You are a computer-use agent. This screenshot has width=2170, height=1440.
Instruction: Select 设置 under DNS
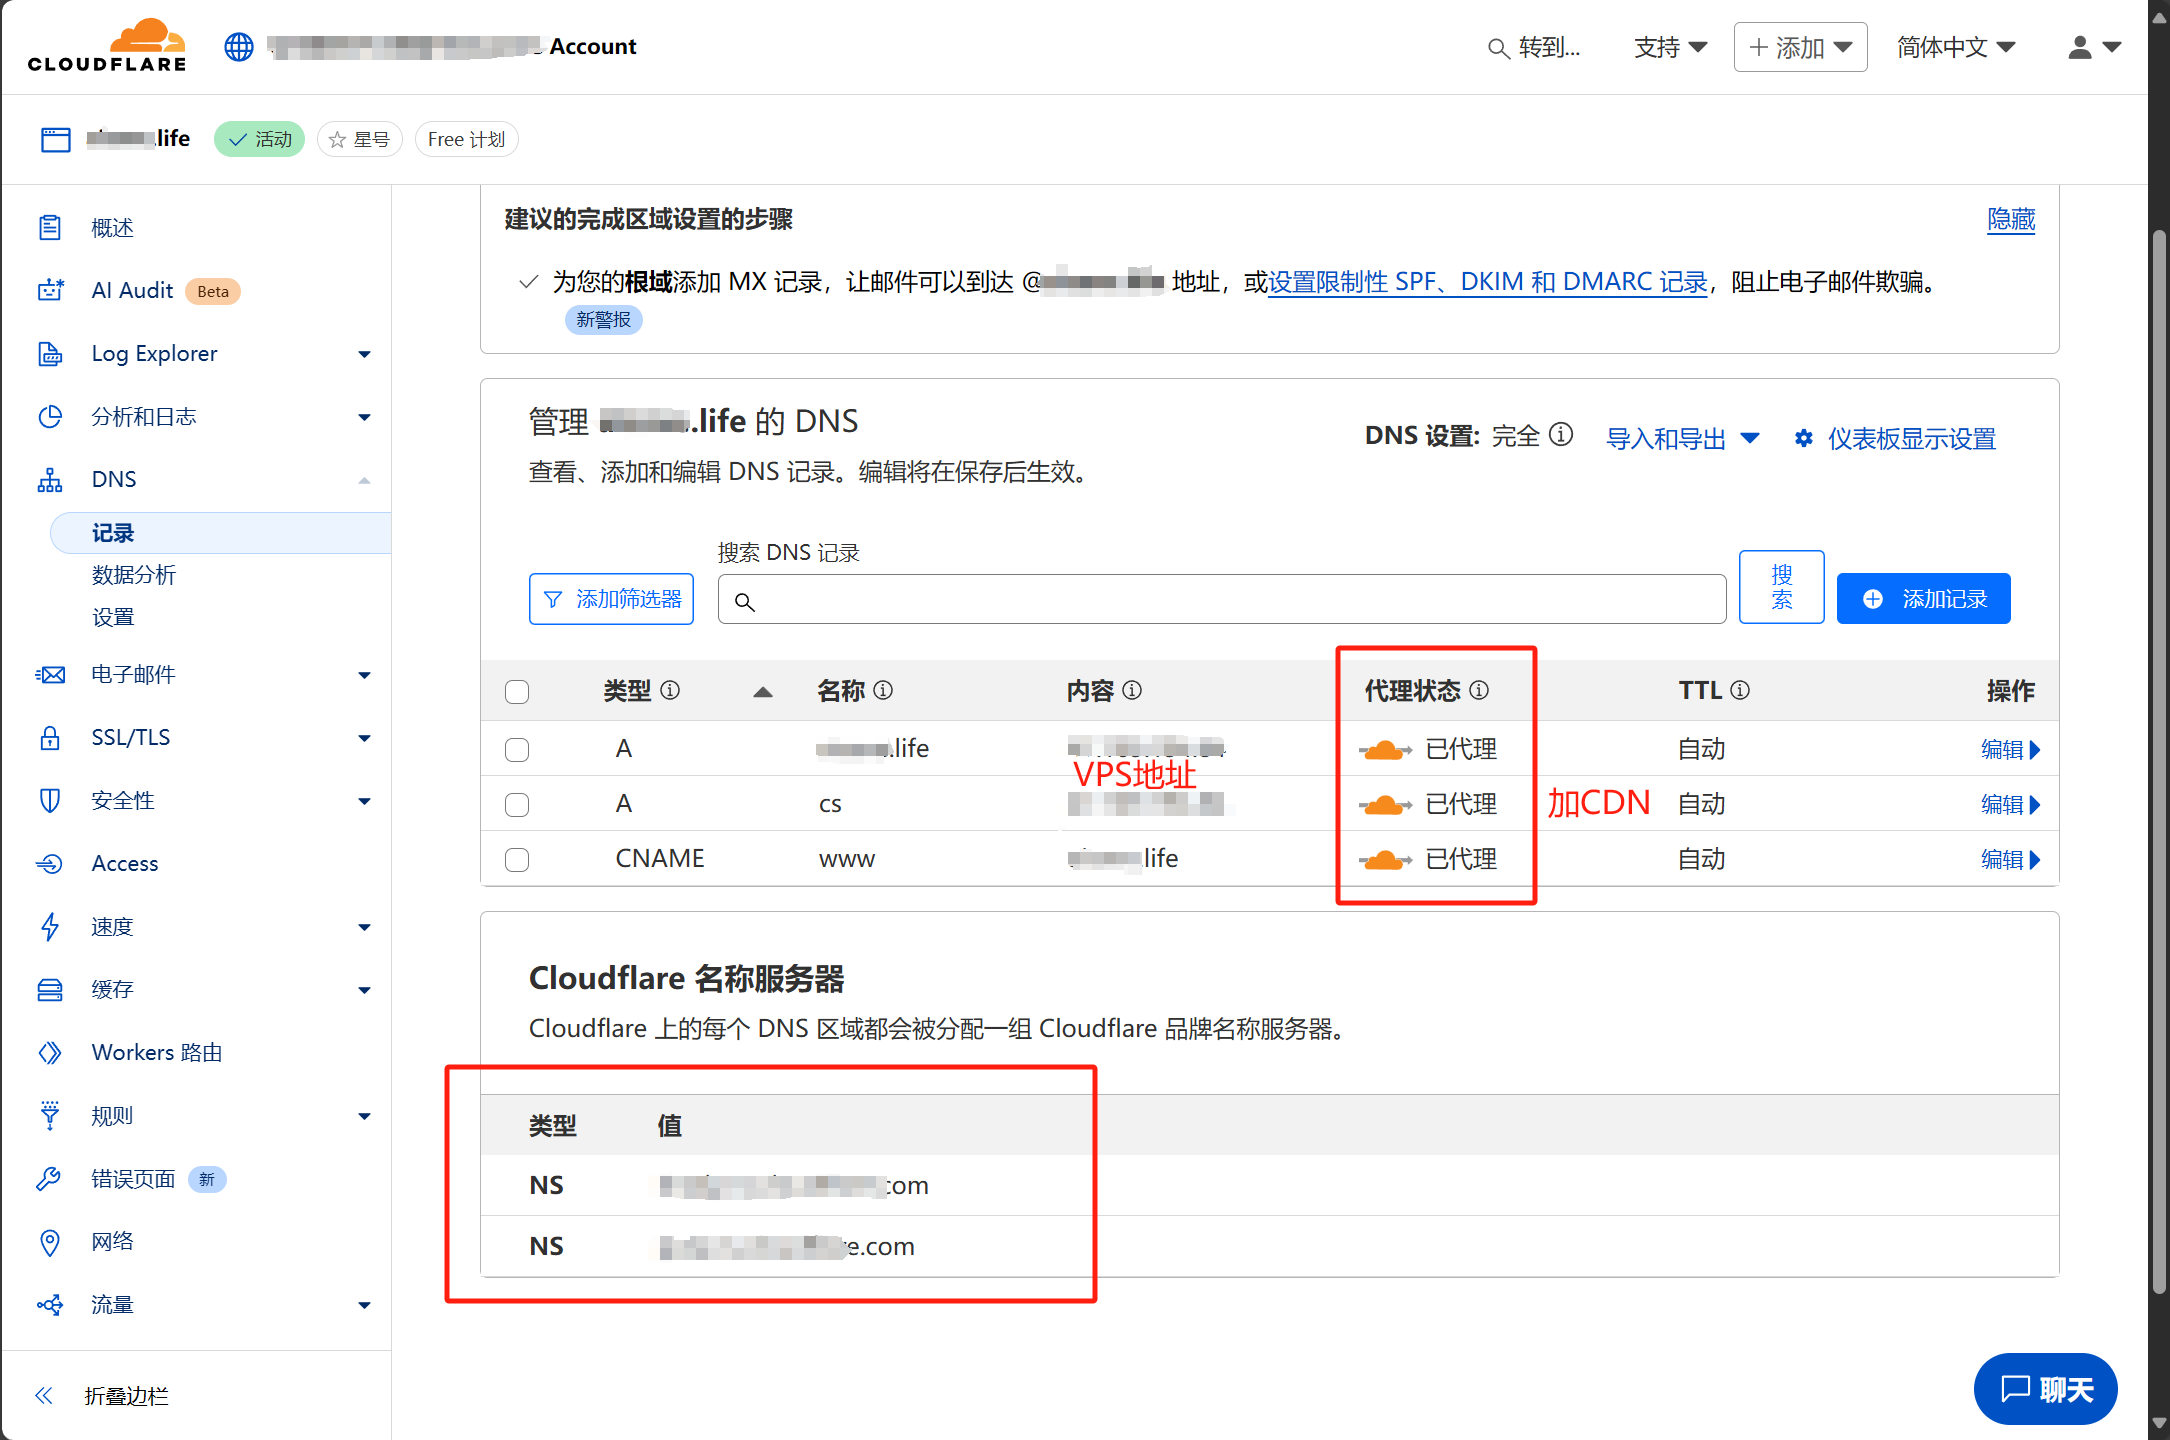(113, 617)
